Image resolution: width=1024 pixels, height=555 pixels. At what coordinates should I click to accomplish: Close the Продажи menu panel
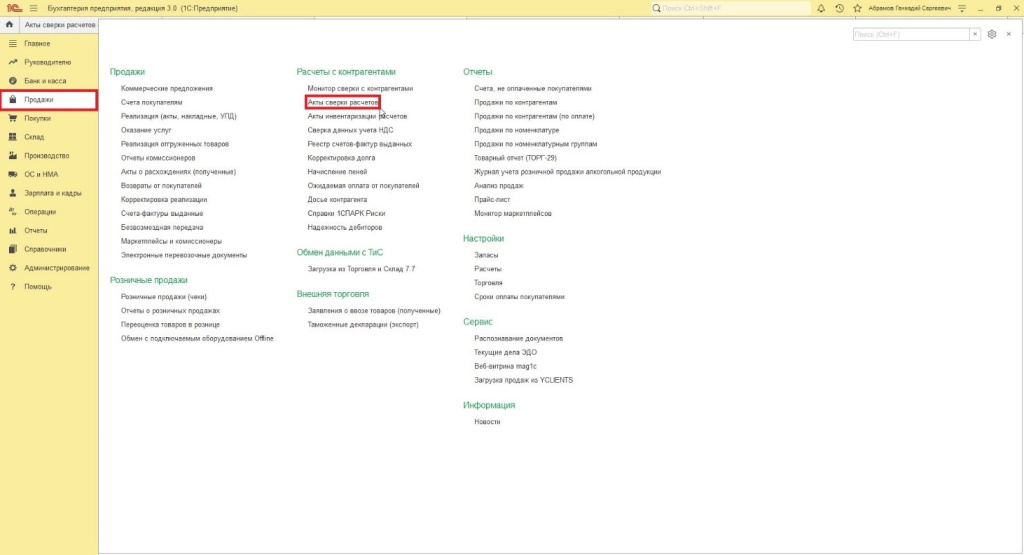point(1008,34)
